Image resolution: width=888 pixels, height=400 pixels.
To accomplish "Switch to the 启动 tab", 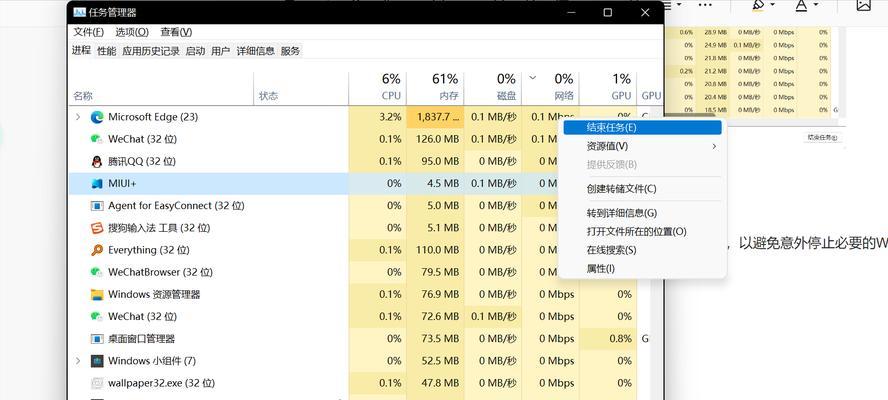I will [x=195, y=51].
